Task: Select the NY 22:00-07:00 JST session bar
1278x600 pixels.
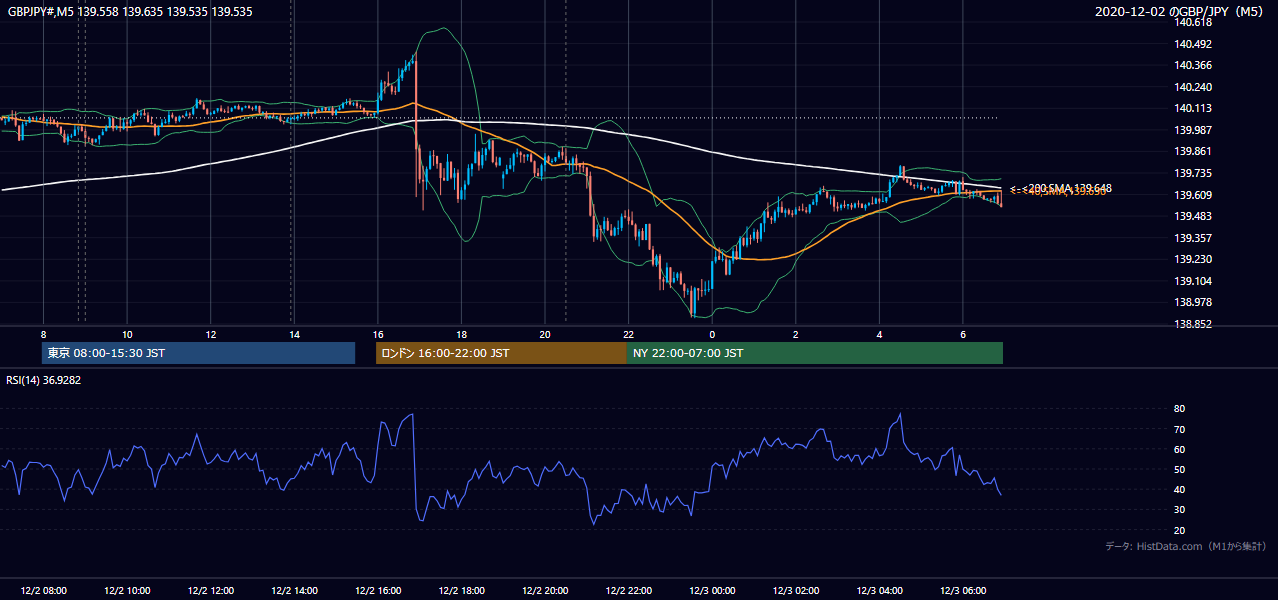Action: click(x=815, y=353)
